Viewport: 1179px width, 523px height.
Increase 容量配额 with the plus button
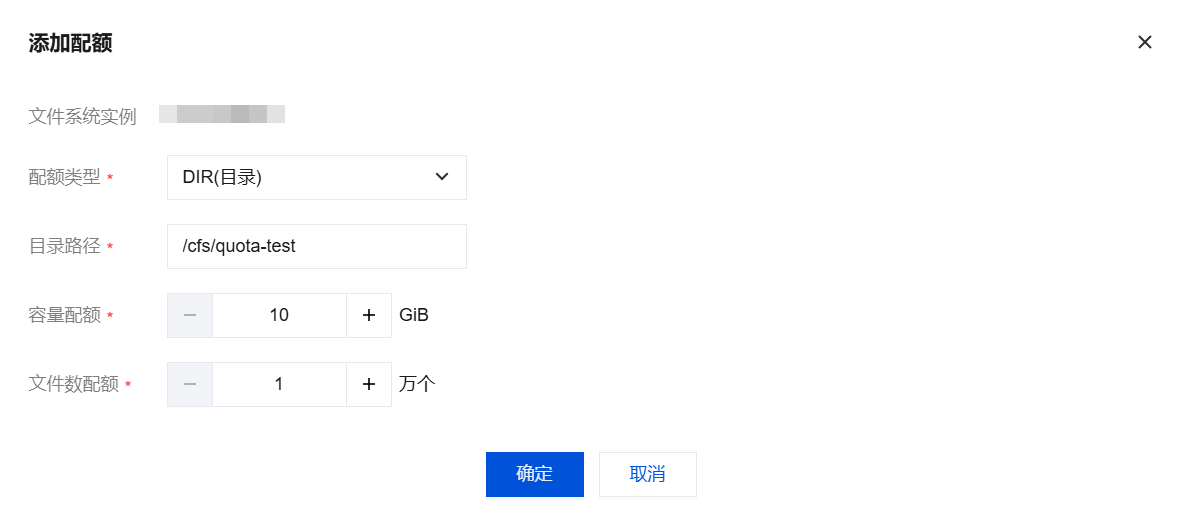[369, 315]
